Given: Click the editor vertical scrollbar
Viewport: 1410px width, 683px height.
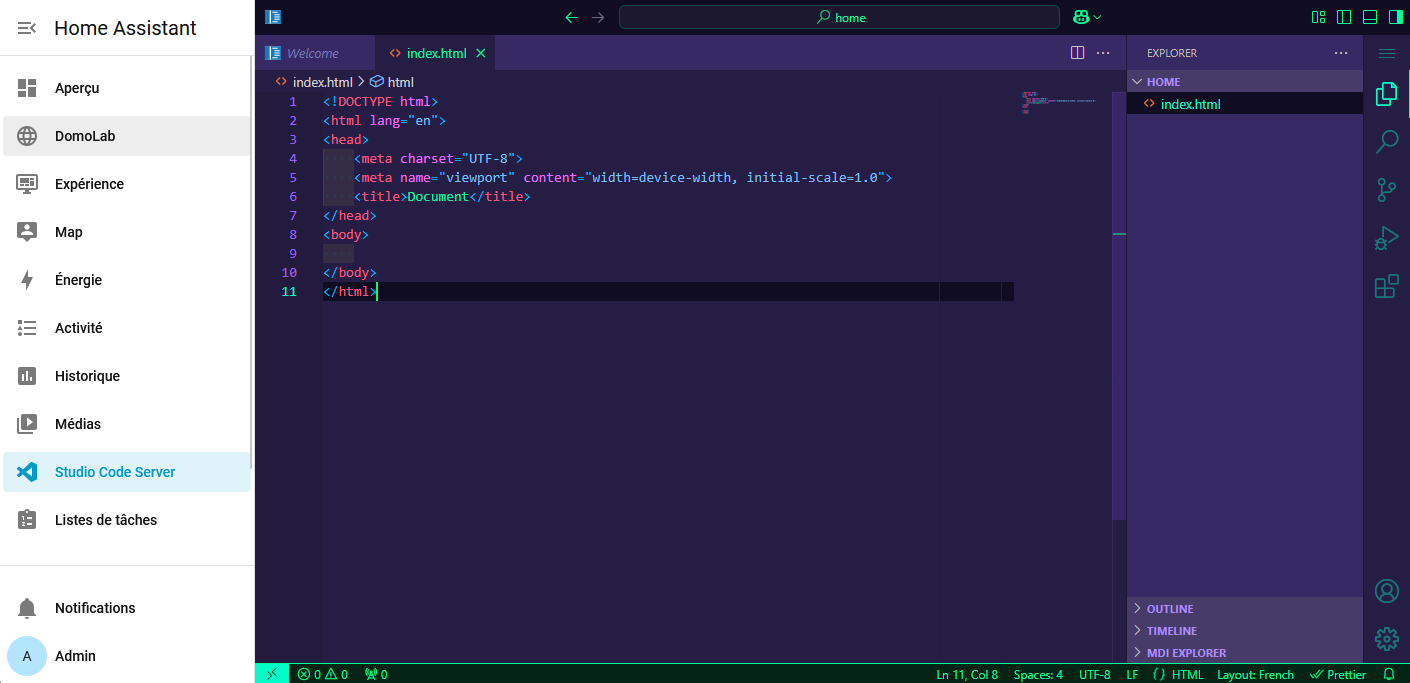Looking at the screenshot, I should pyautogui.click(x=1119, y=300).
